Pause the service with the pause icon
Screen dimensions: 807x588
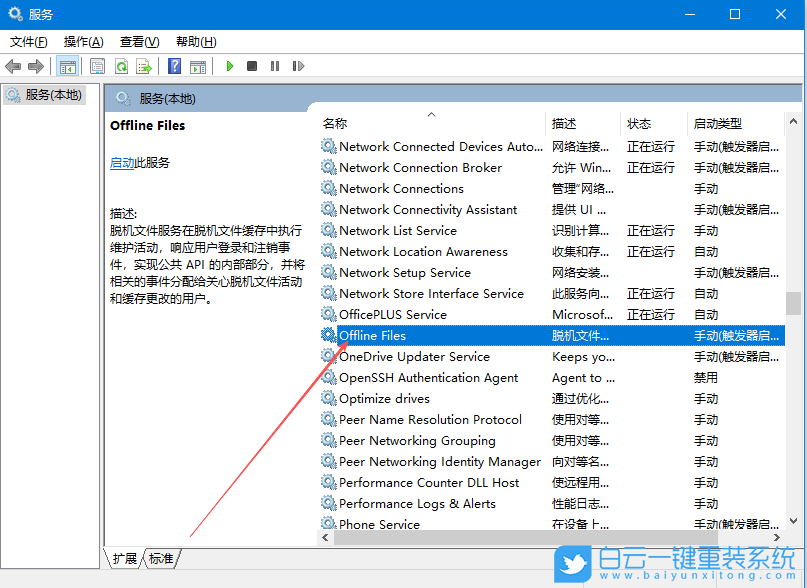coord(275,66)
